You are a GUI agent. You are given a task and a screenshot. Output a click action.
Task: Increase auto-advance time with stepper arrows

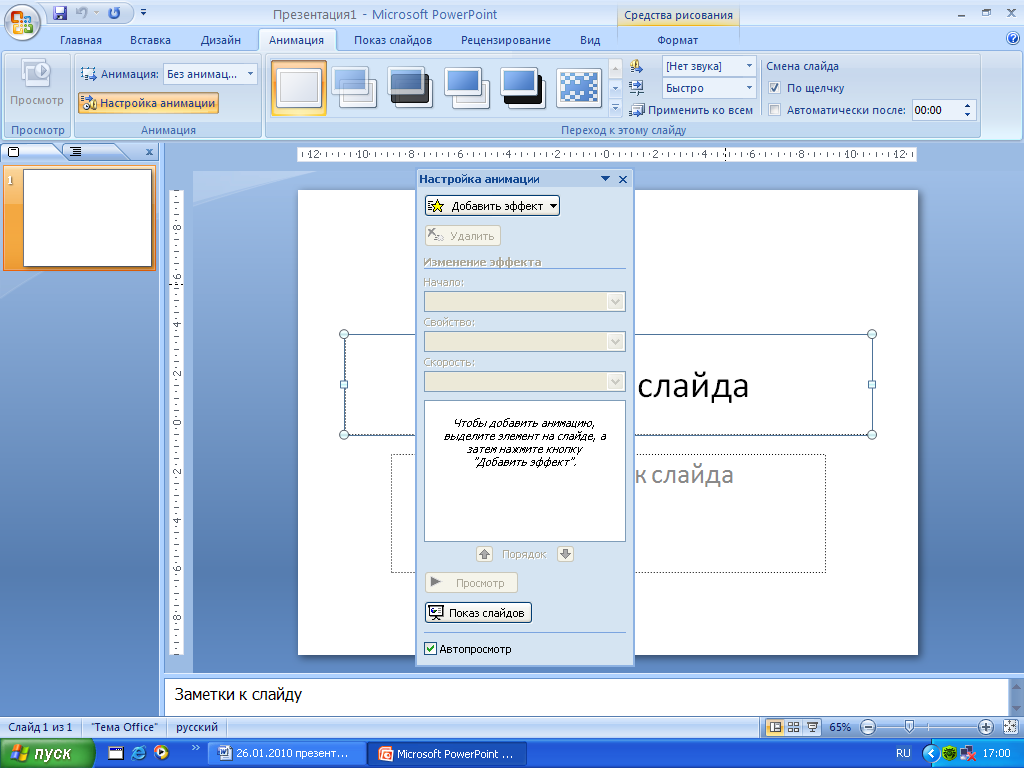tap(968, 105)
